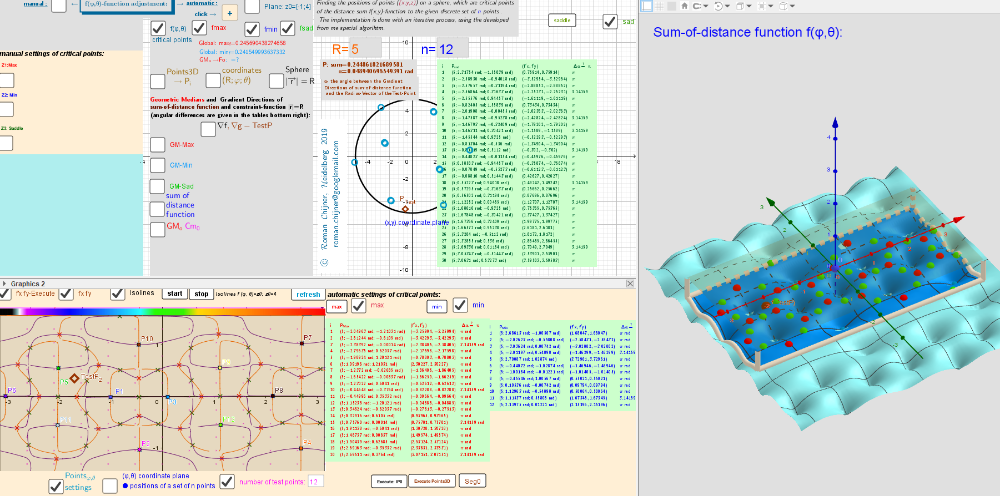Click the plus button next to automatic click
The image size is (1000, 496).
point(230,13)
